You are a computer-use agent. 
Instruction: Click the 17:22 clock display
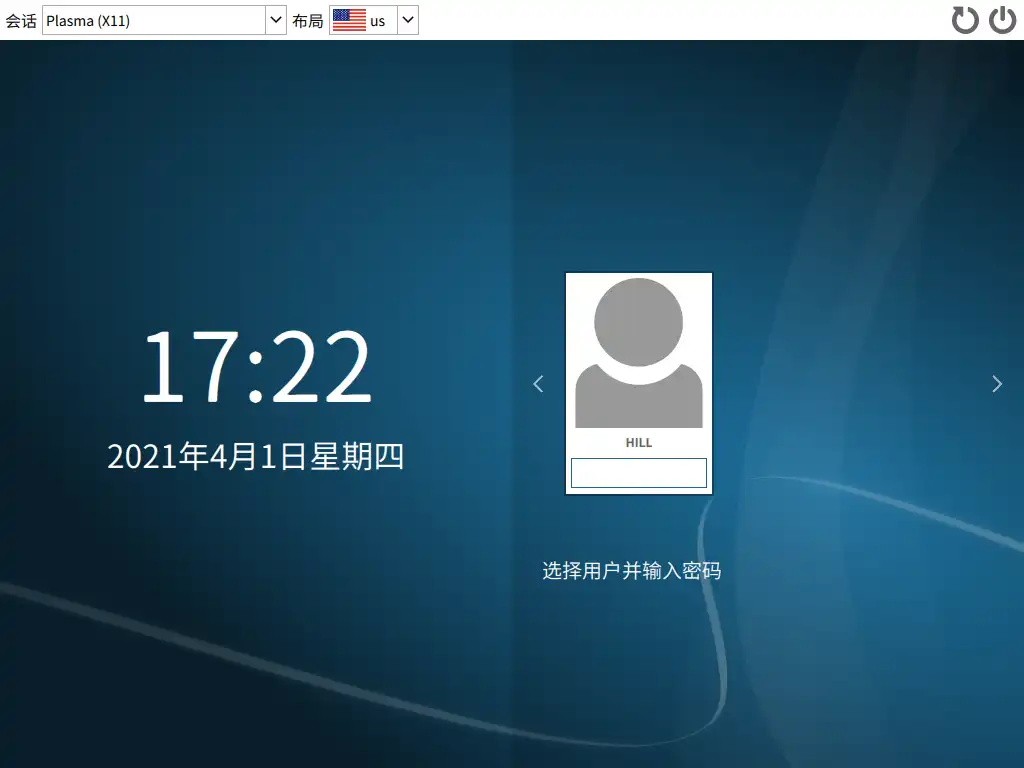(256, 367)
